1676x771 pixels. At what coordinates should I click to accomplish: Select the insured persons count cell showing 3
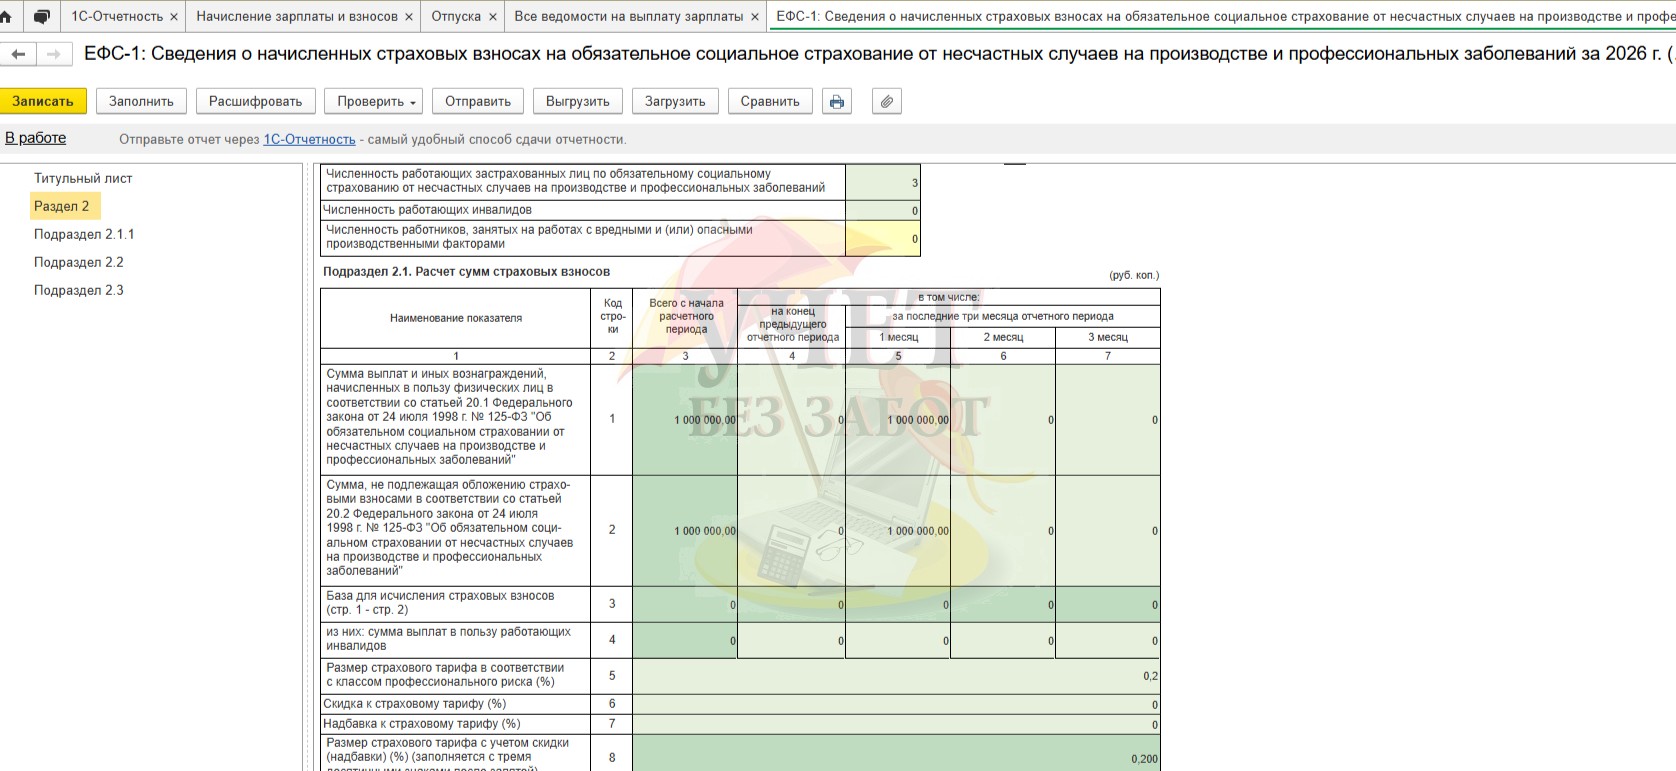pos(883,182)
